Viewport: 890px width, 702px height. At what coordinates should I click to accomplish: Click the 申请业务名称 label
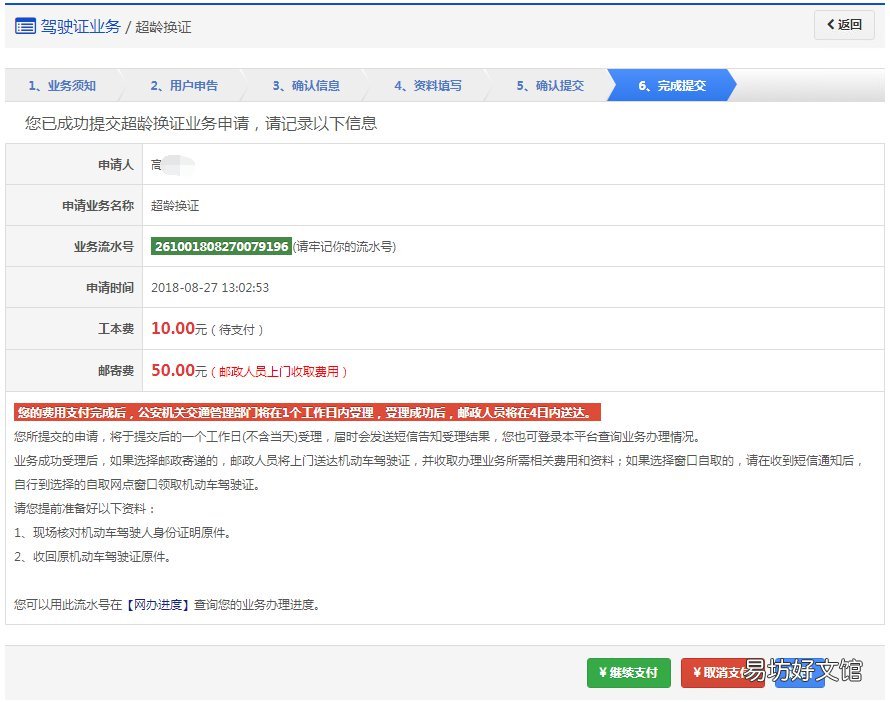coord(98,205)
